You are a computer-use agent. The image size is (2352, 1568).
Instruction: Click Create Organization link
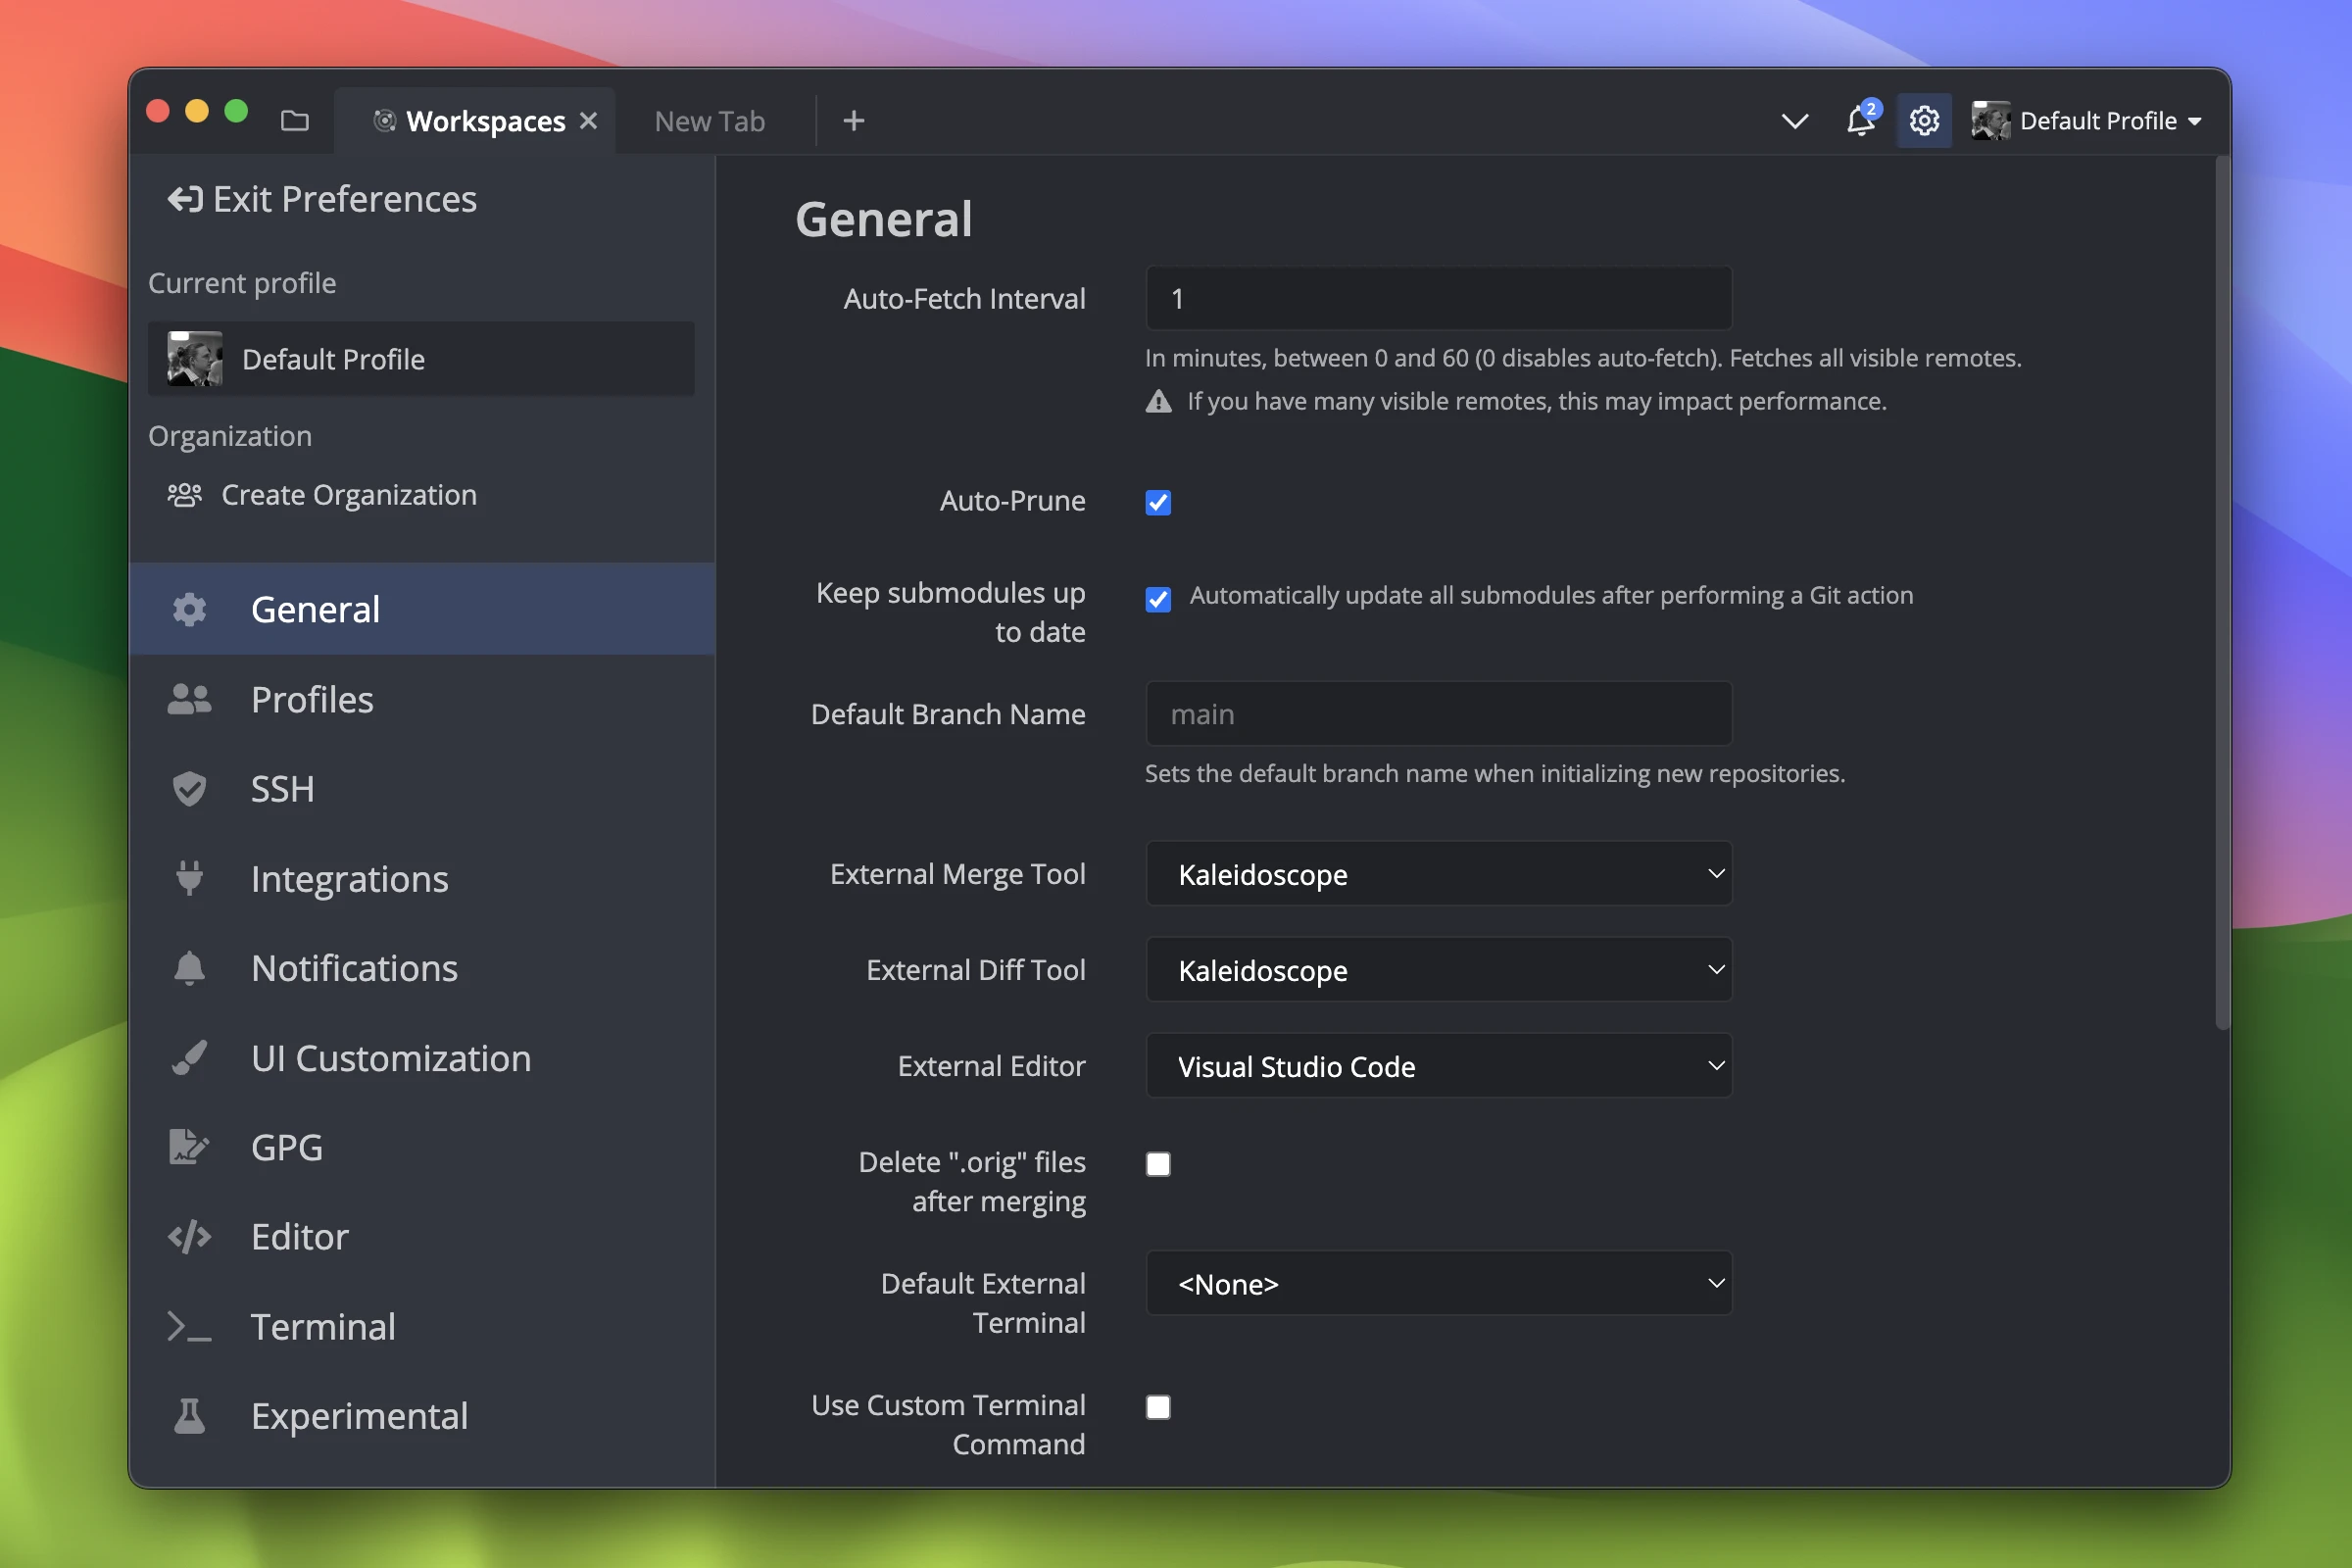(348, 495)
